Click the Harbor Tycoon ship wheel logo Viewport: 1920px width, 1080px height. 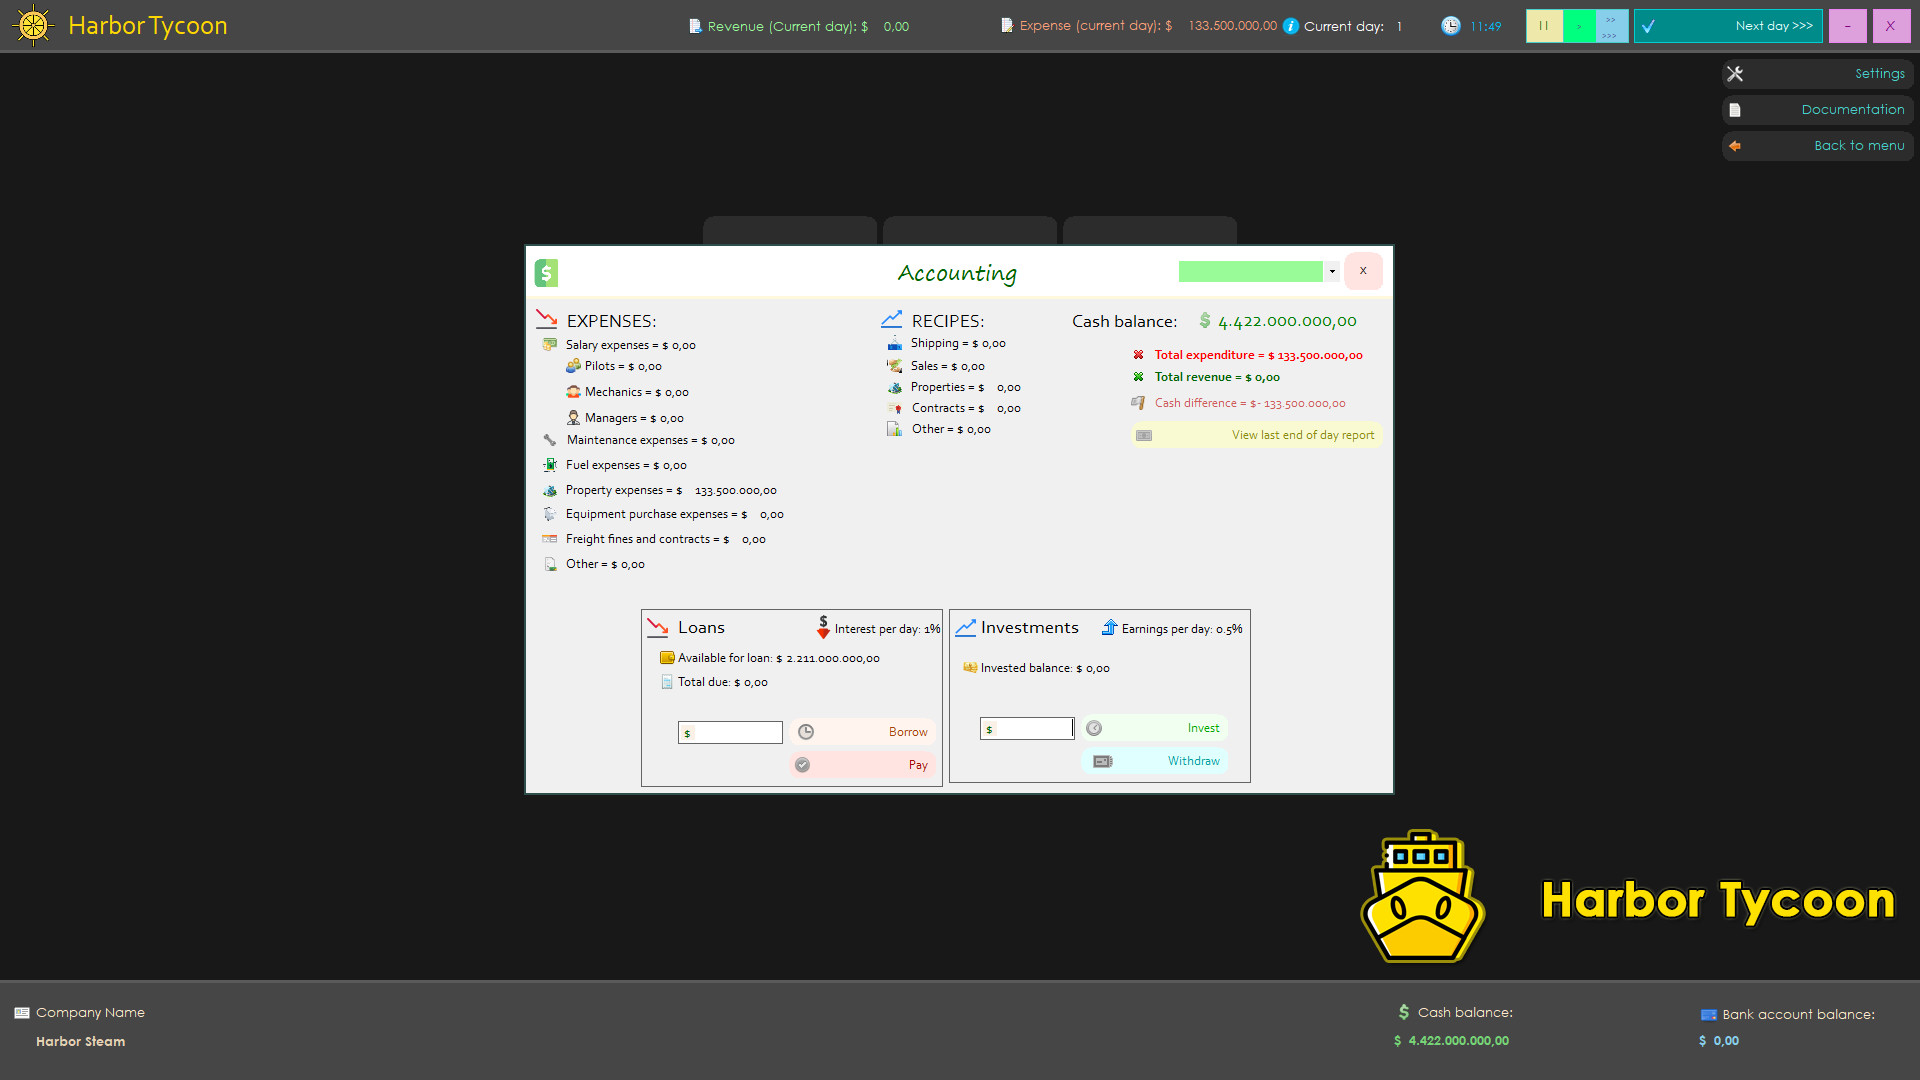[x=33, y=25]
